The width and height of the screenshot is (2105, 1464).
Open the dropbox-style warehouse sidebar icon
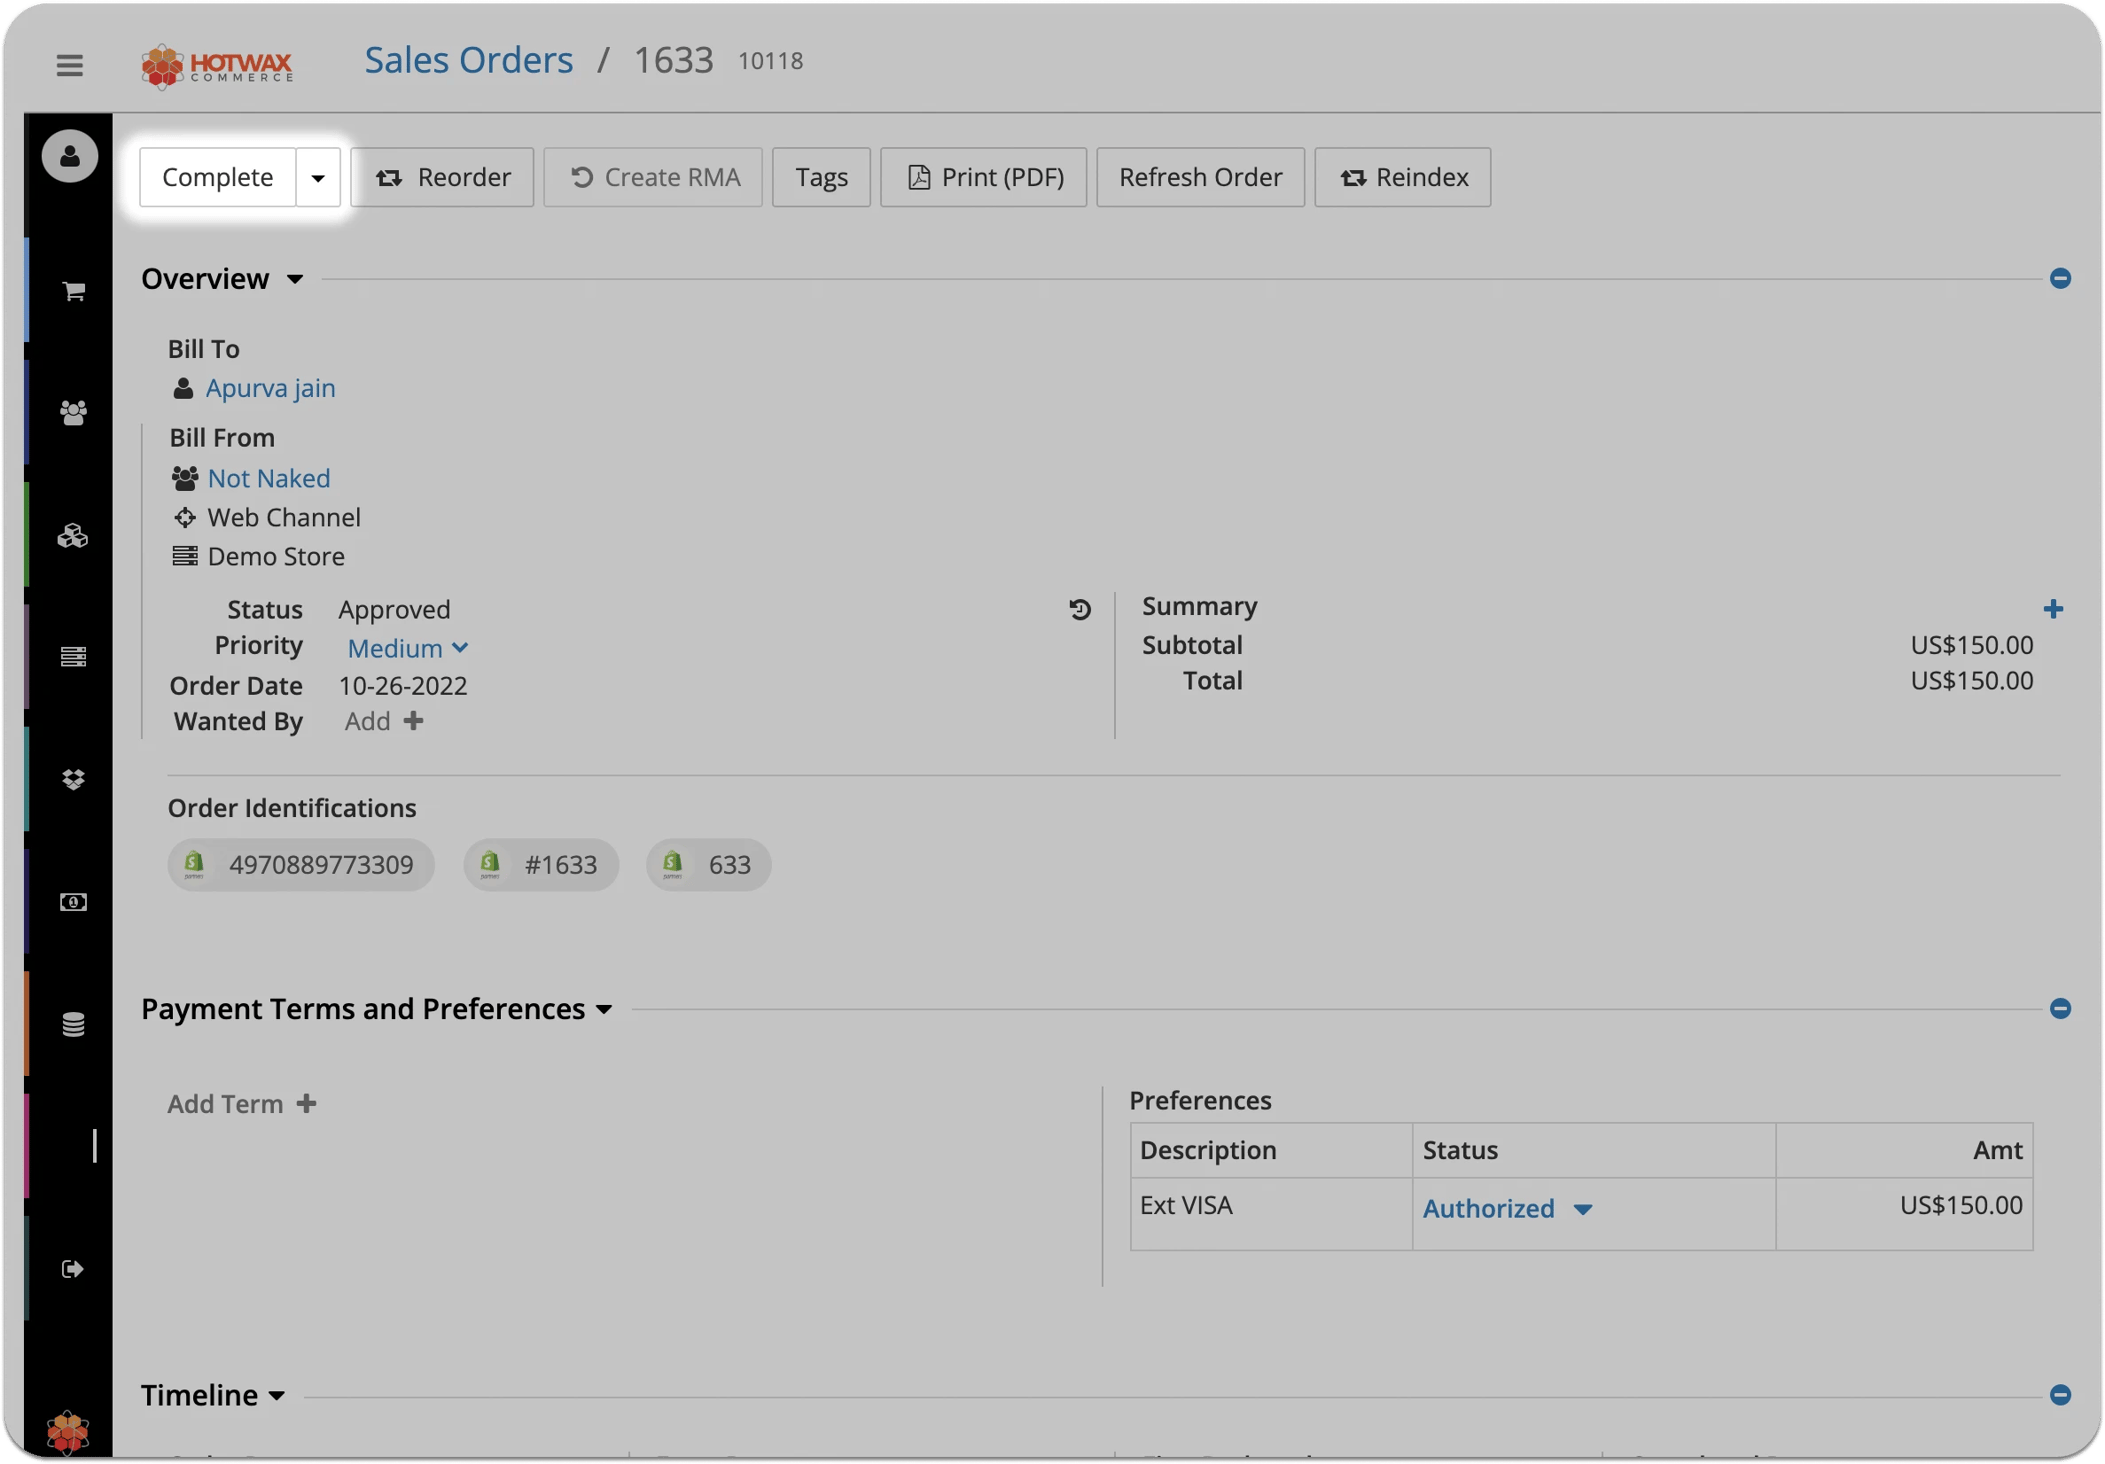pos(73,779)
